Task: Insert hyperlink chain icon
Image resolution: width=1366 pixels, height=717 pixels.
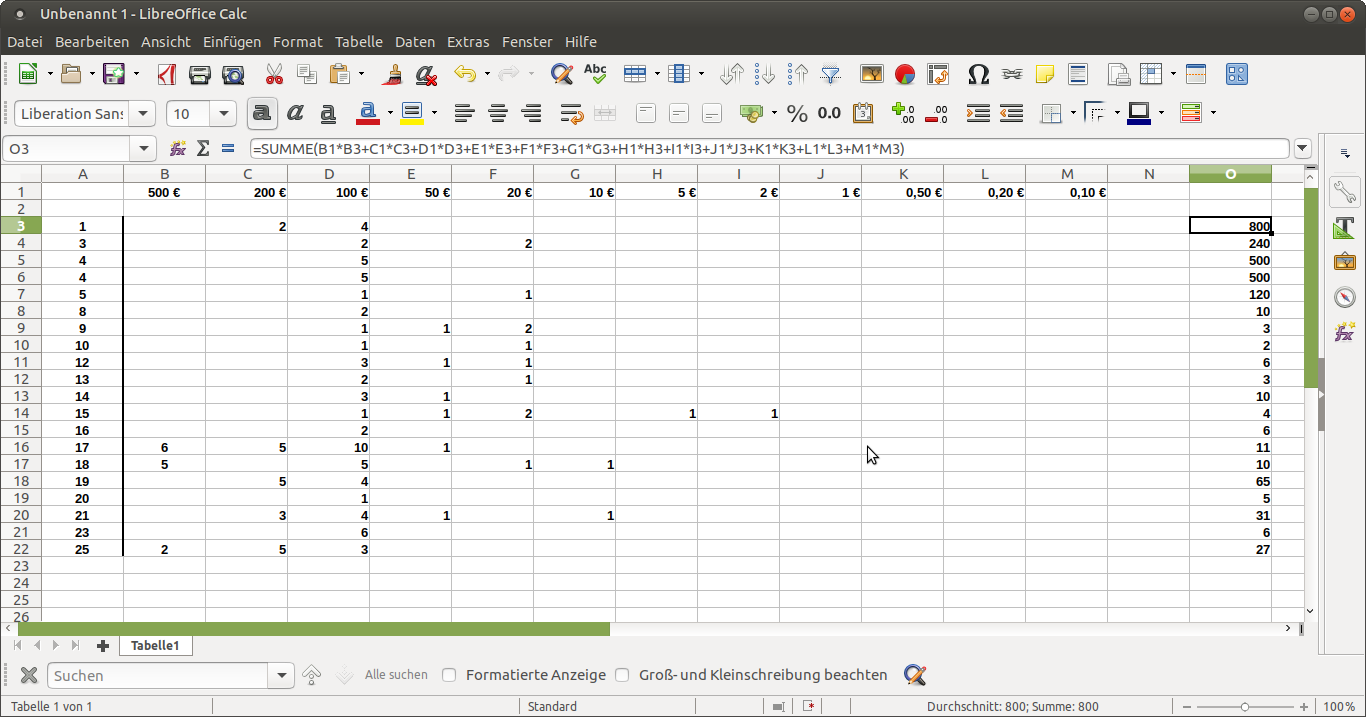Action: pos(1012,74)
